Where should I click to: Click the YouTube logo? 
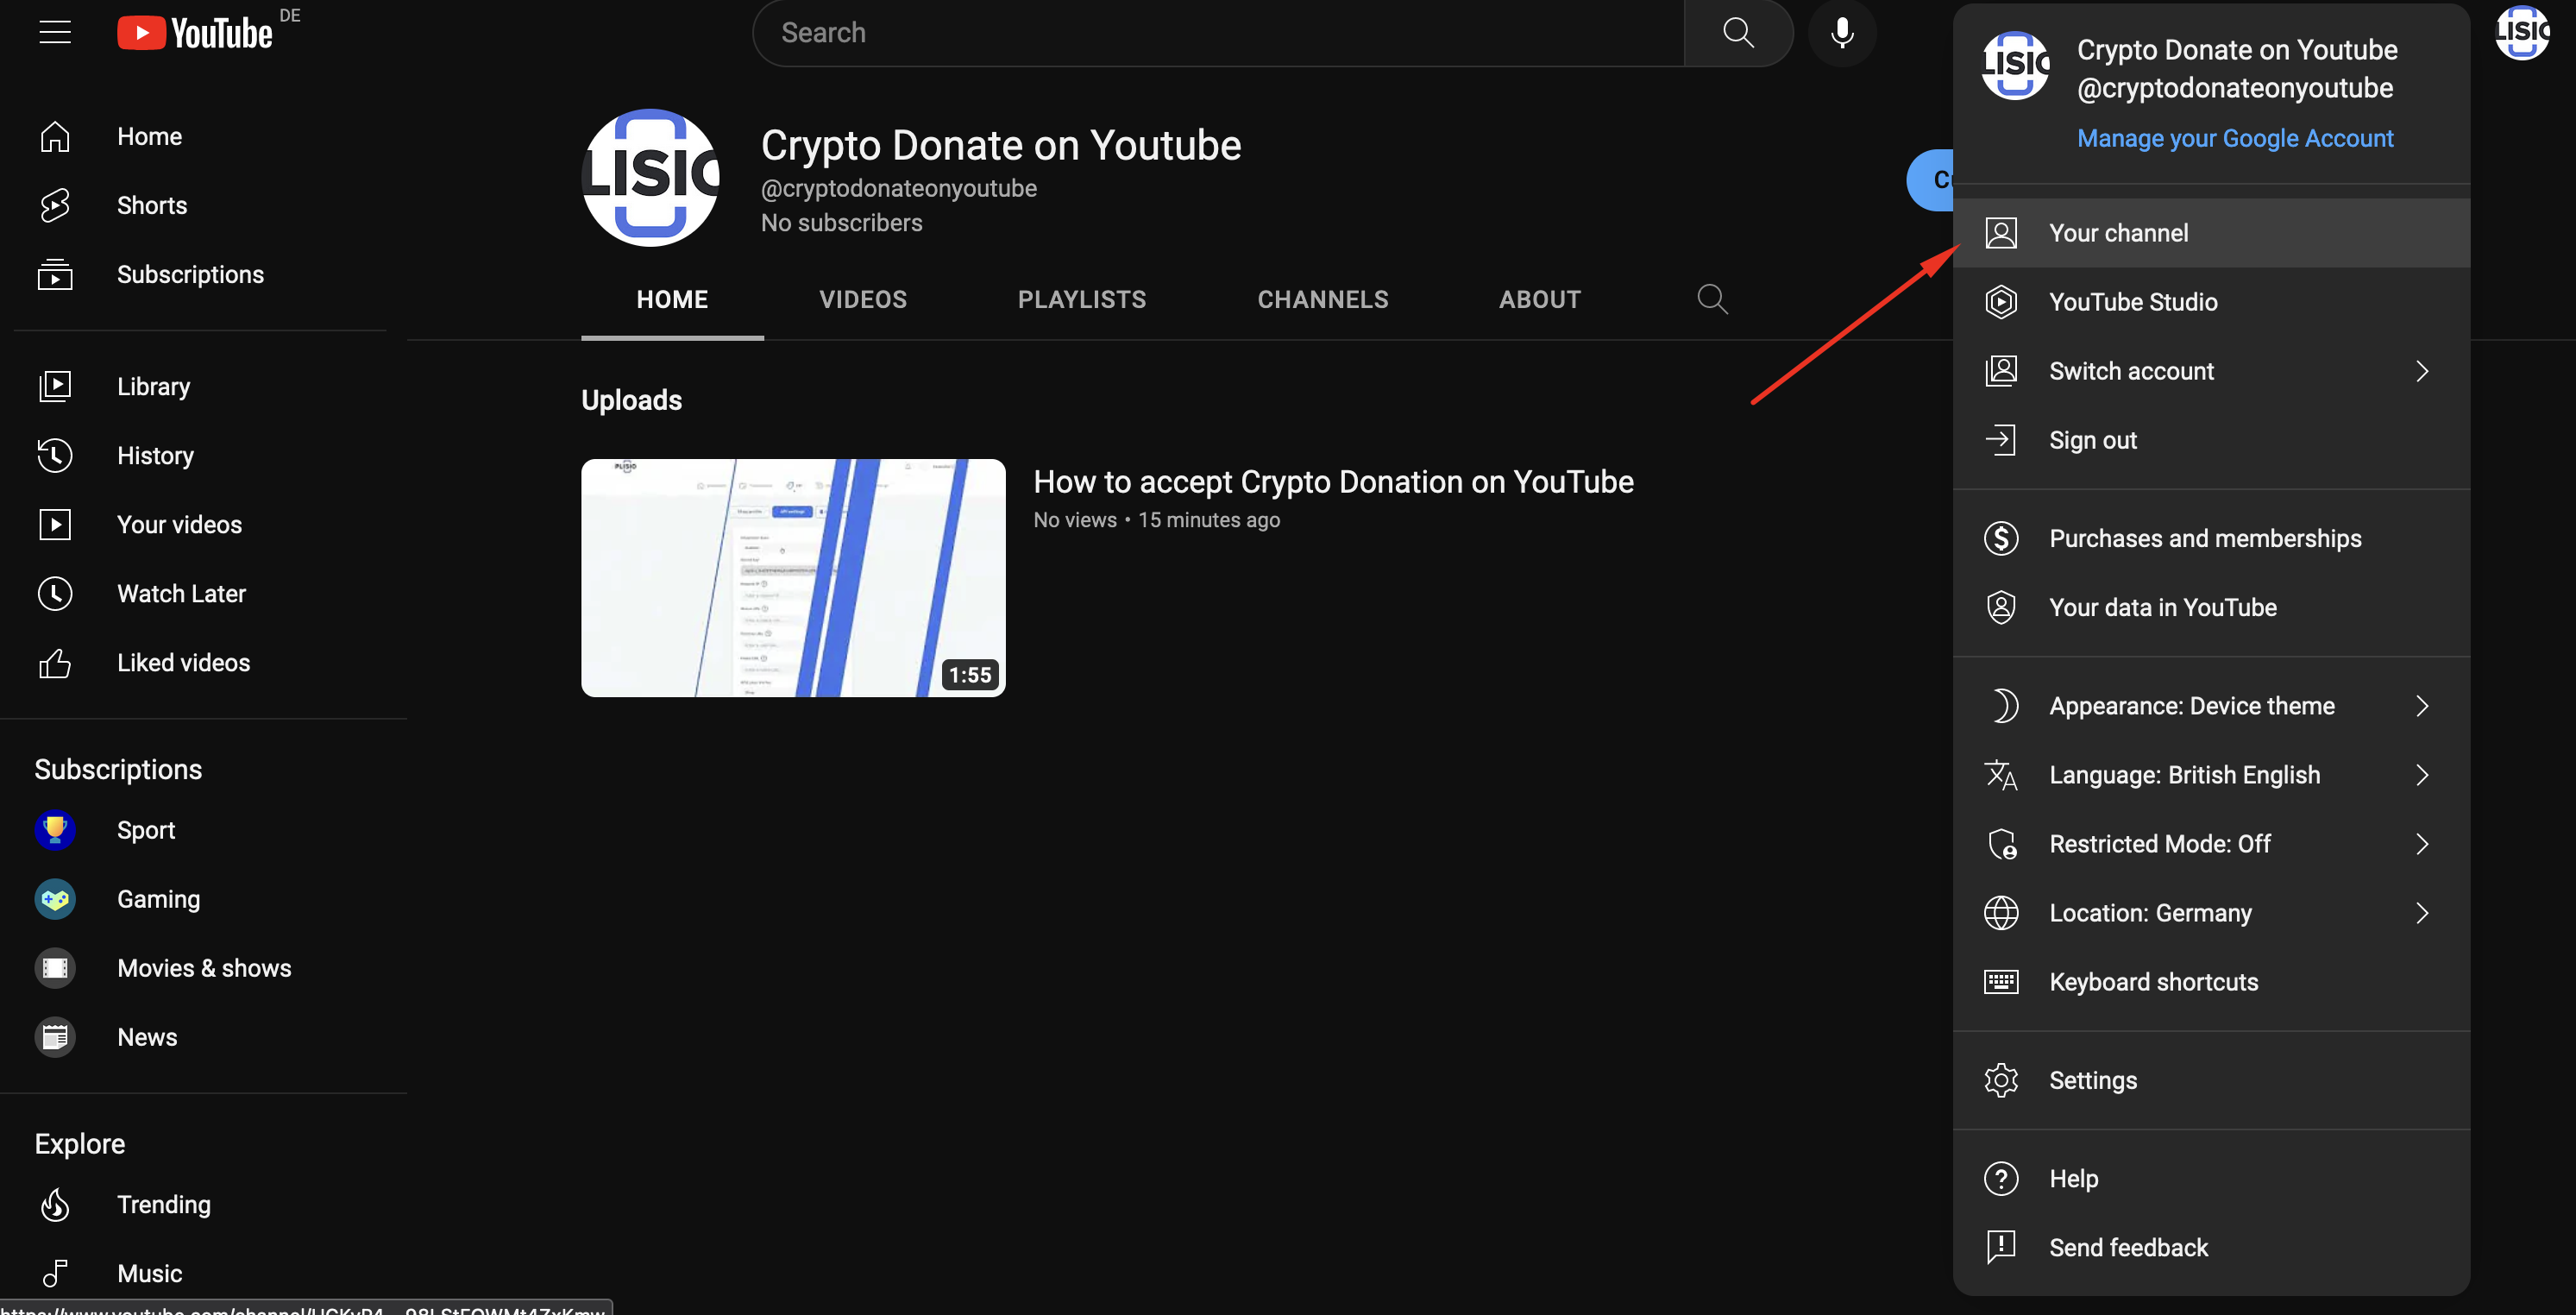pos(194,33)
